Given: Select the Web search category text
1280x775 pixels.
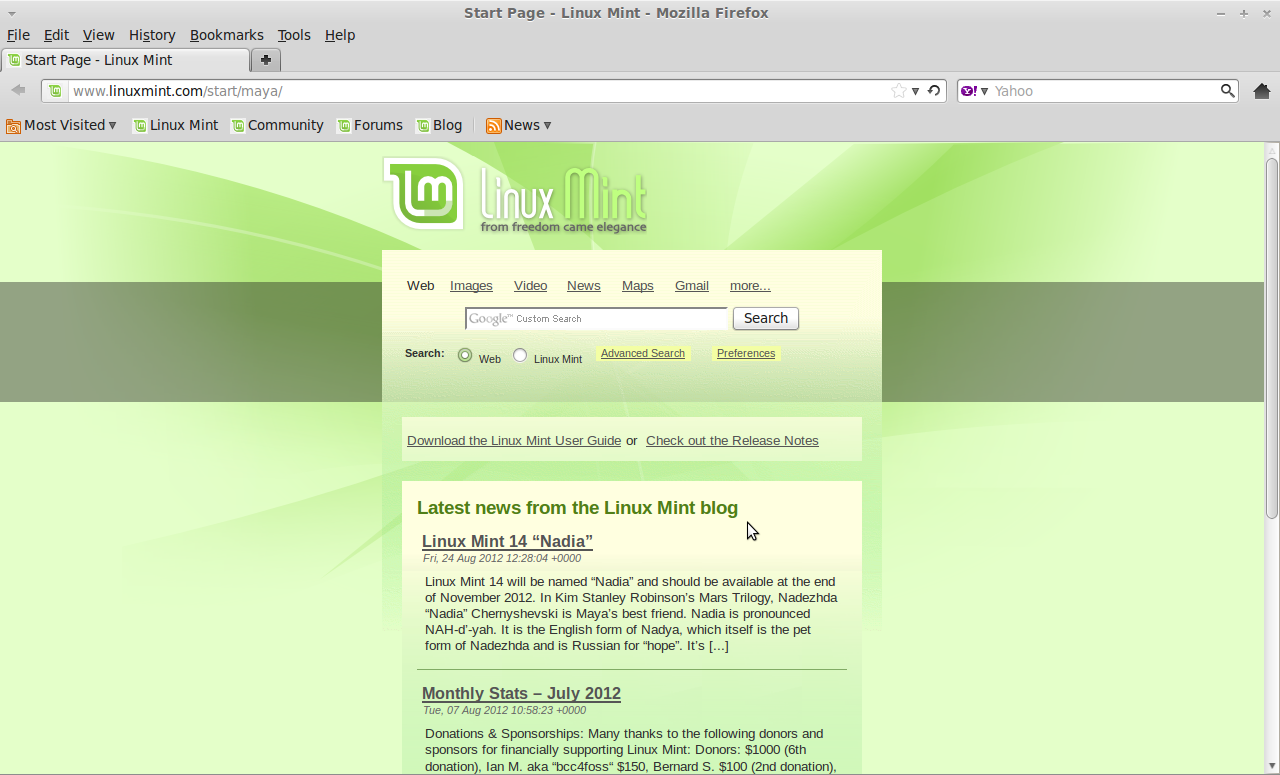Looking at the screenshot, I should pos(420,286).
